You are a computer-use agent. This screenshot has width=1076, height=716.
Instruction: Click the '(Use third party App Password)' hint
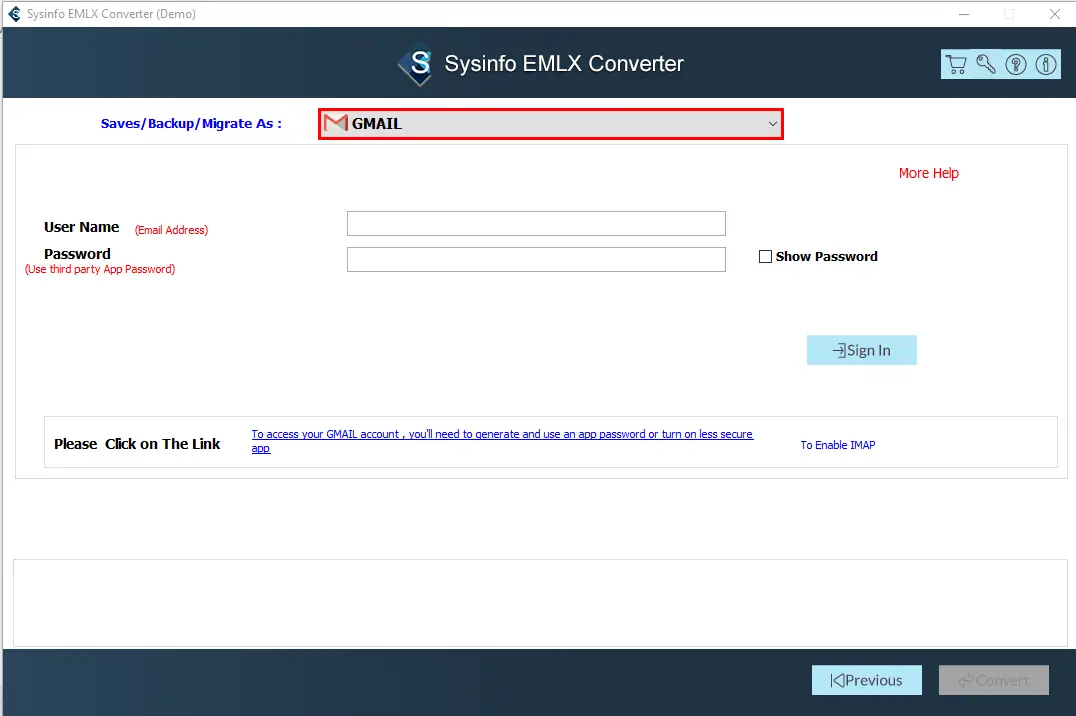click(100, 269)
